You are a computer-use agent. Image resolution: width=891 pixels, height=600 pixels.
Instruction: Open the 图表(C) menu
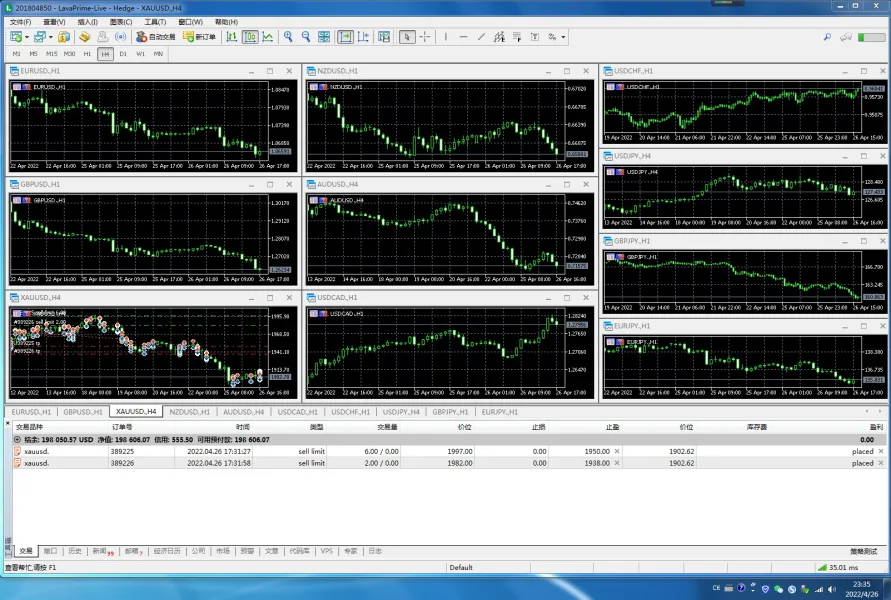tap(120, 21)
